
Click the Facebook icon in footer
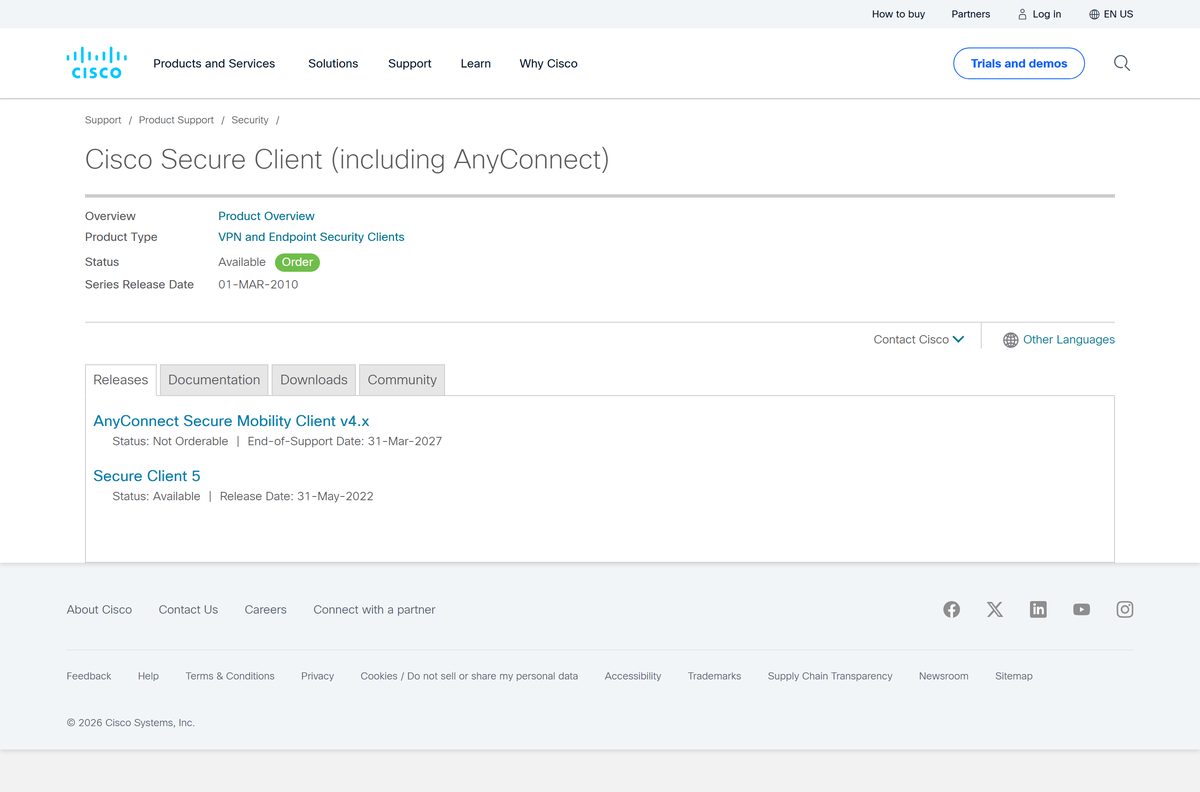click(951, 609)
